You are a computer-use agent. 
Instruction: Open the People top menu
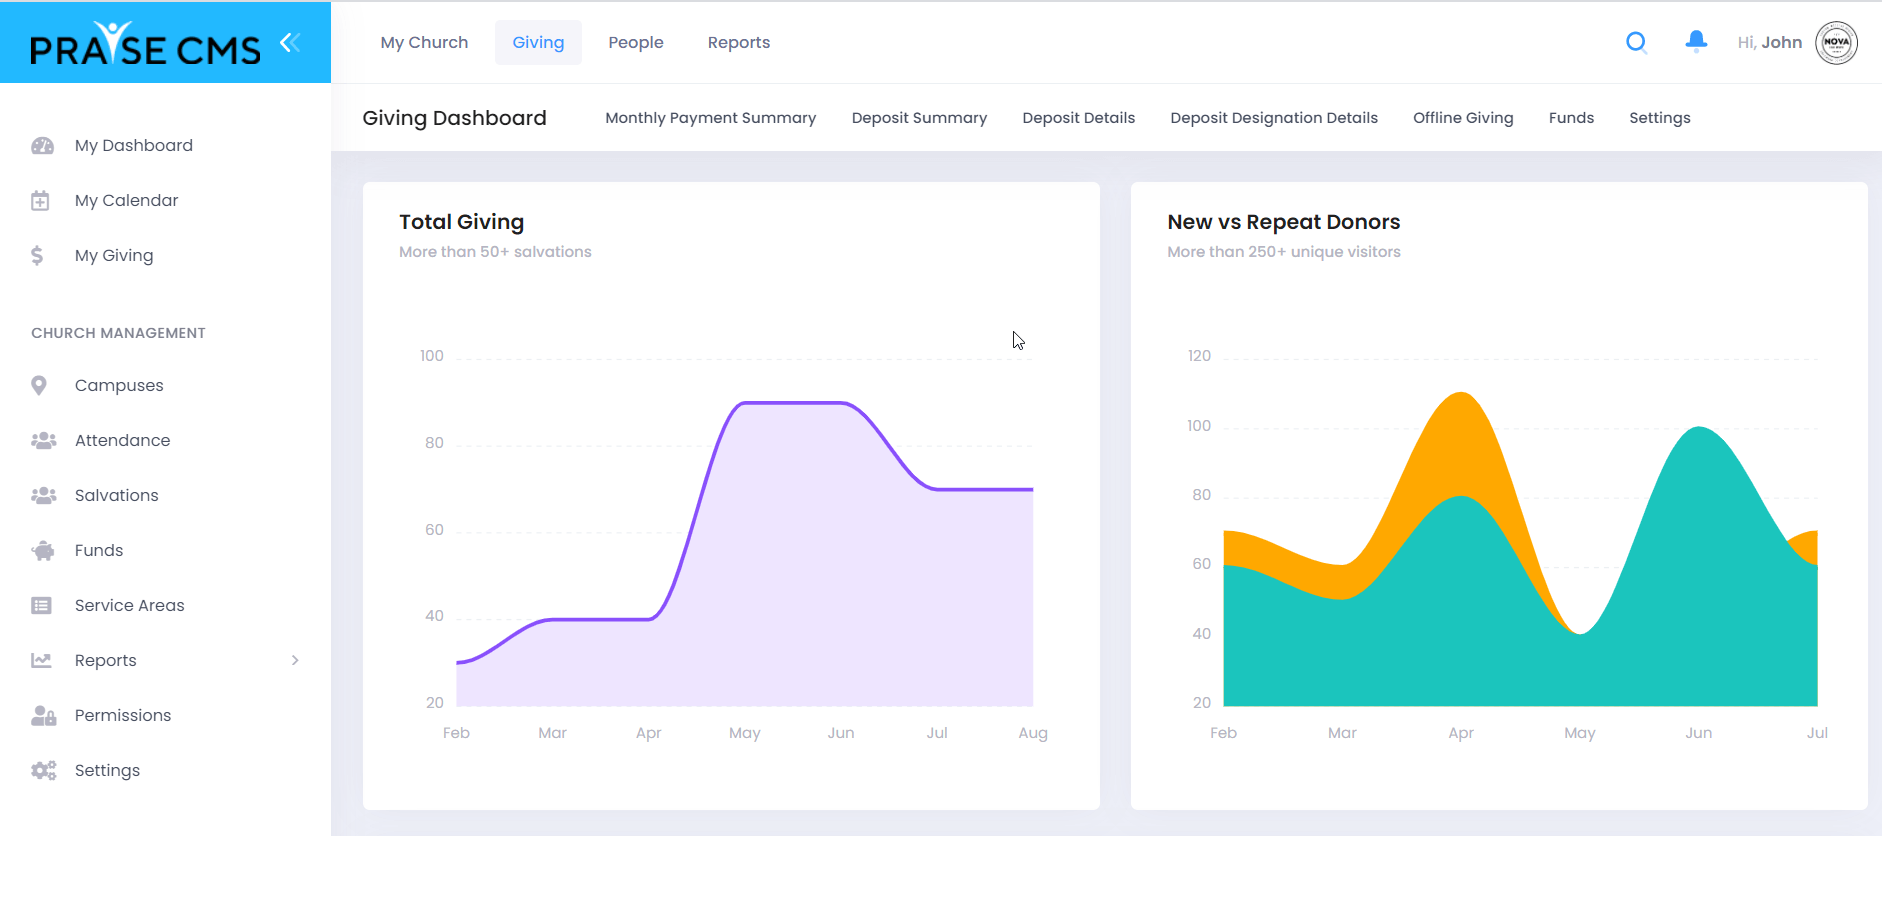point(636,42)
